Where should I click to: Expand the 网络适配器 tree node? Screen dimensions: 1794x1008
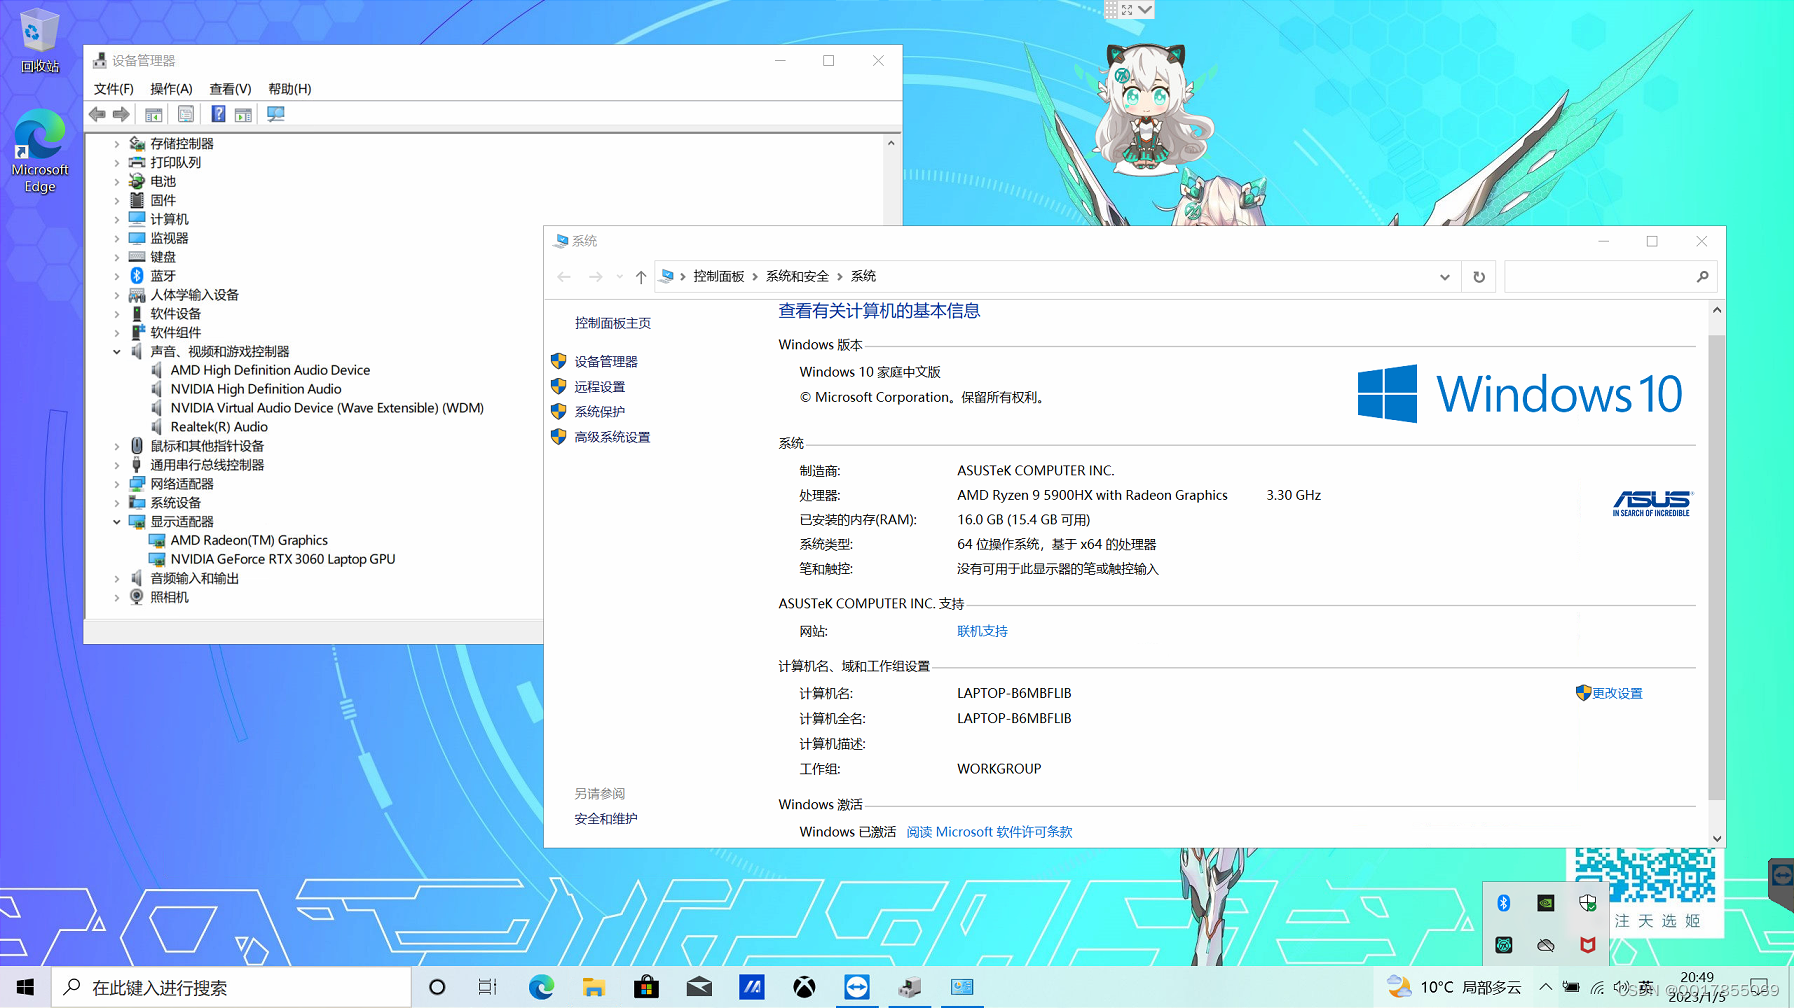click(x=117, y=484)
